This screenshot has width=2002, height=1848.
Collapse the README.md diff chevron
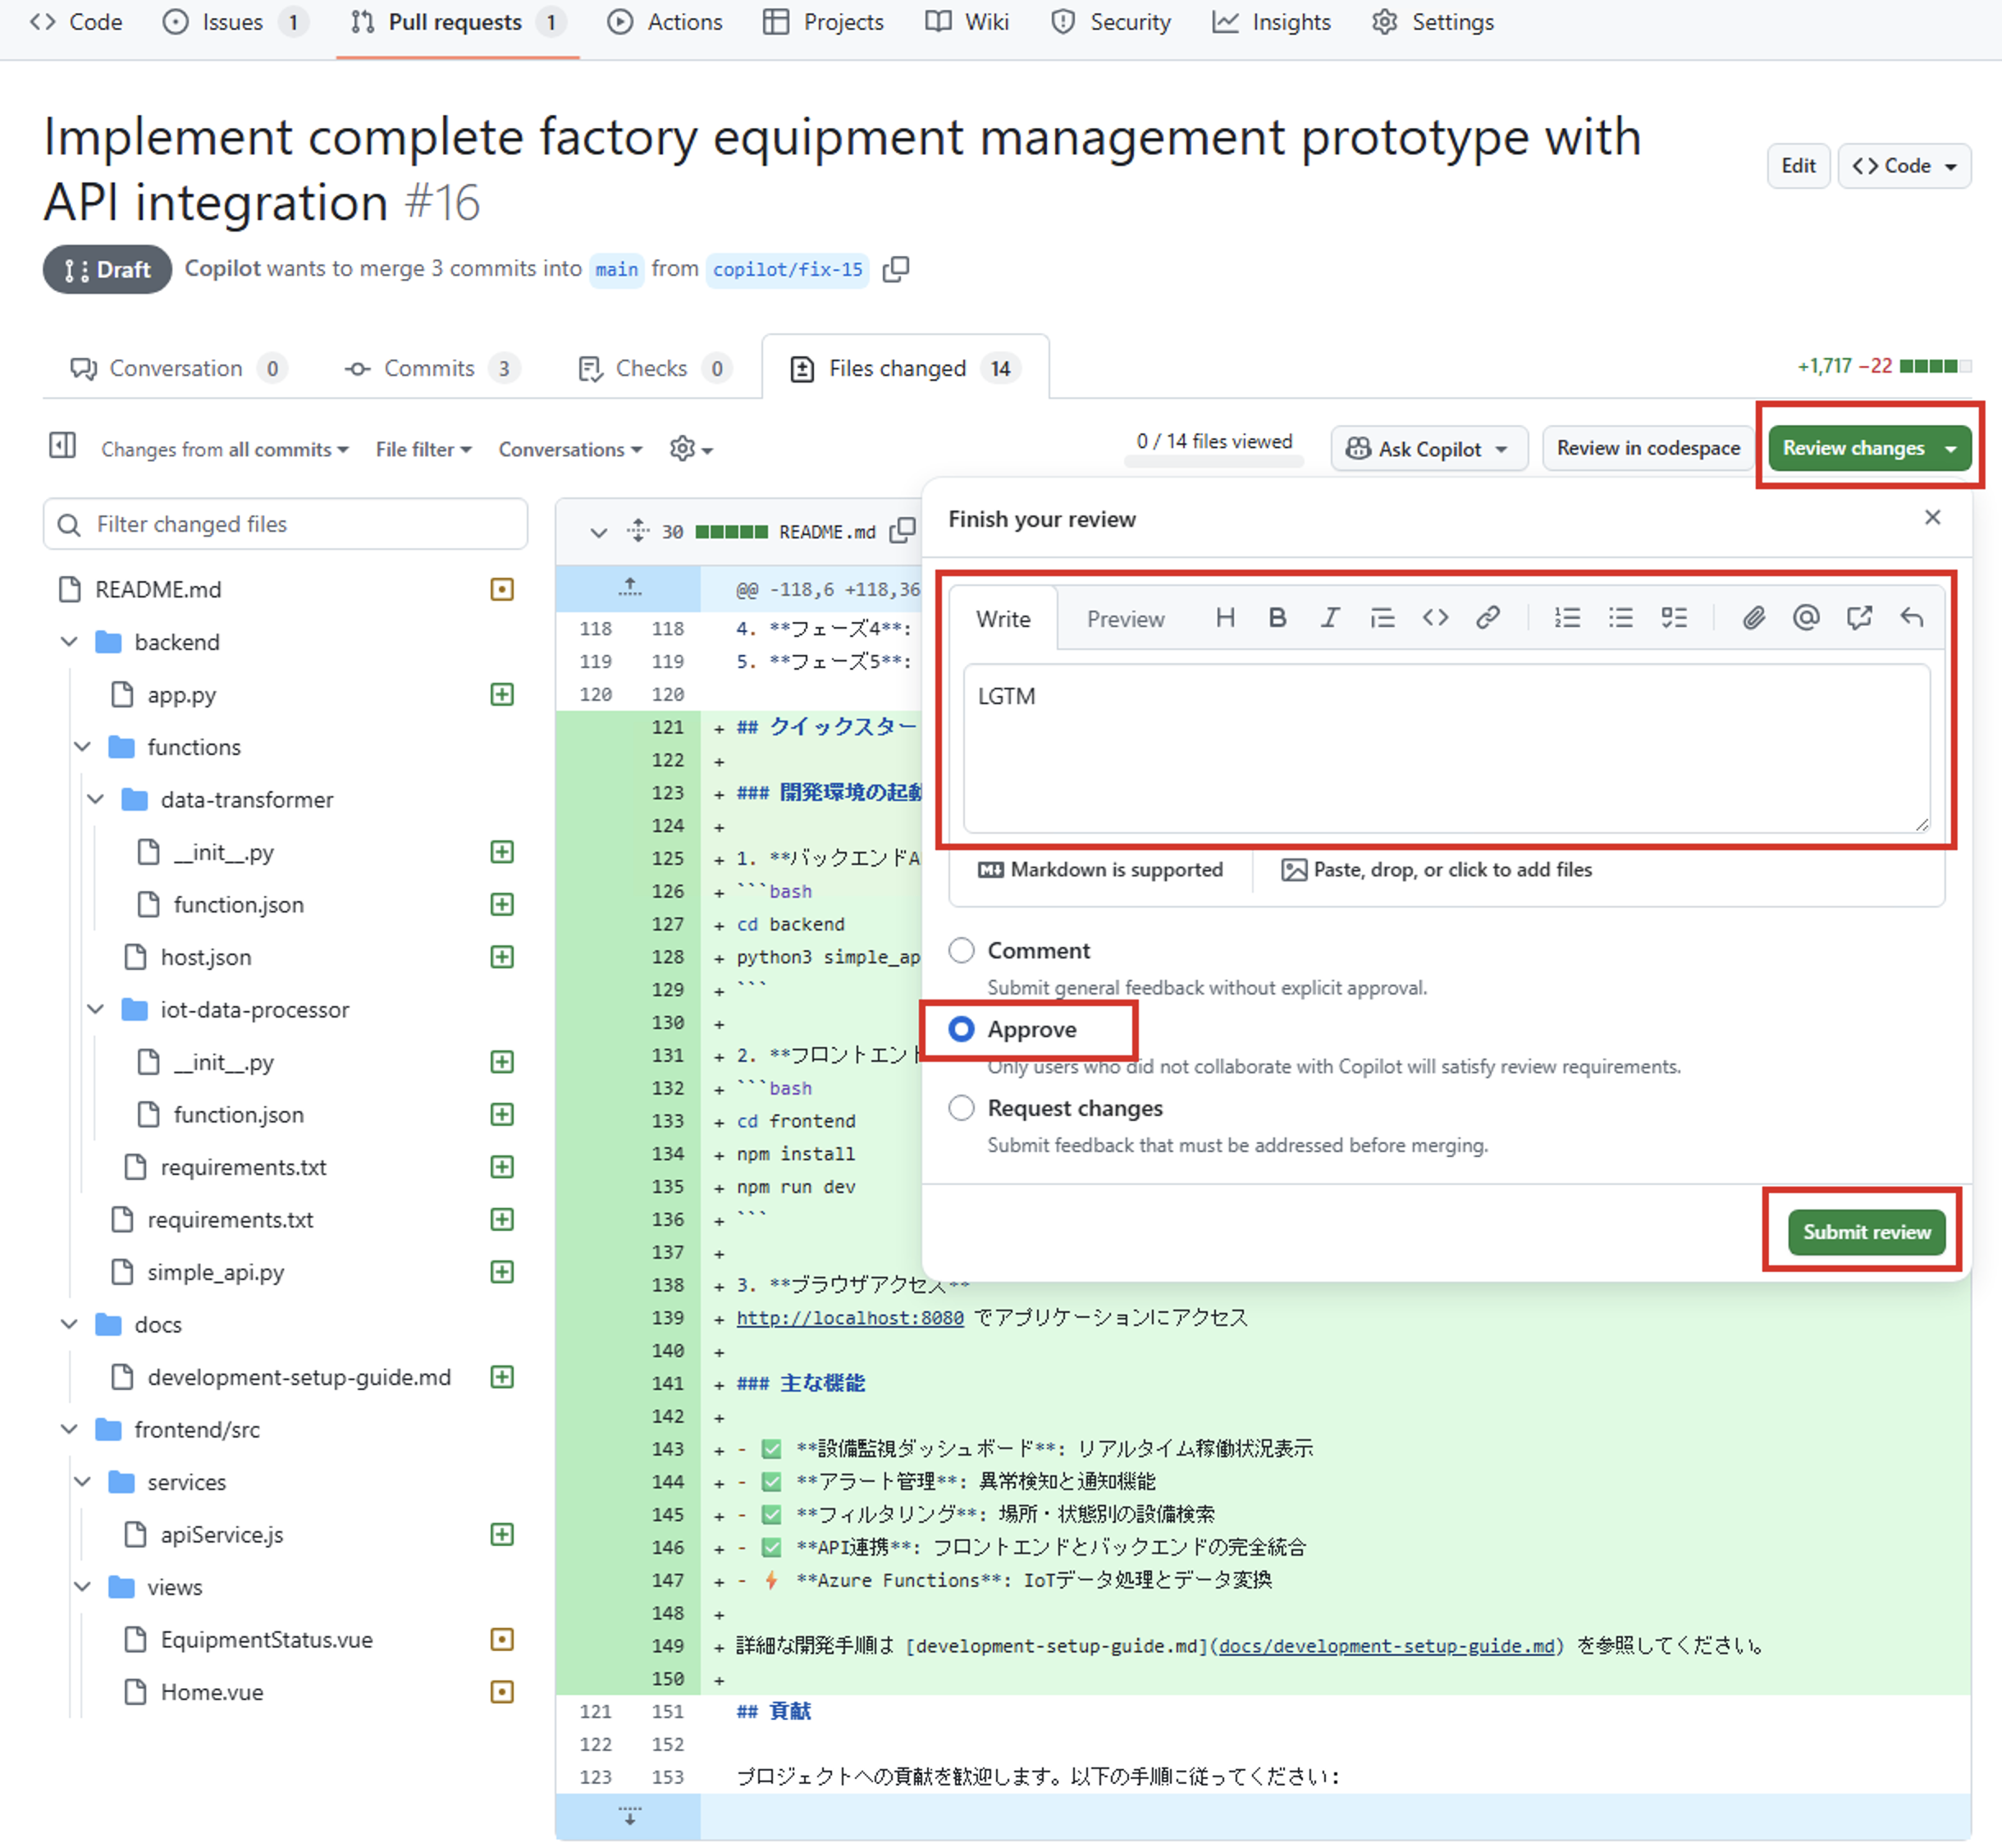pos(598,532)
